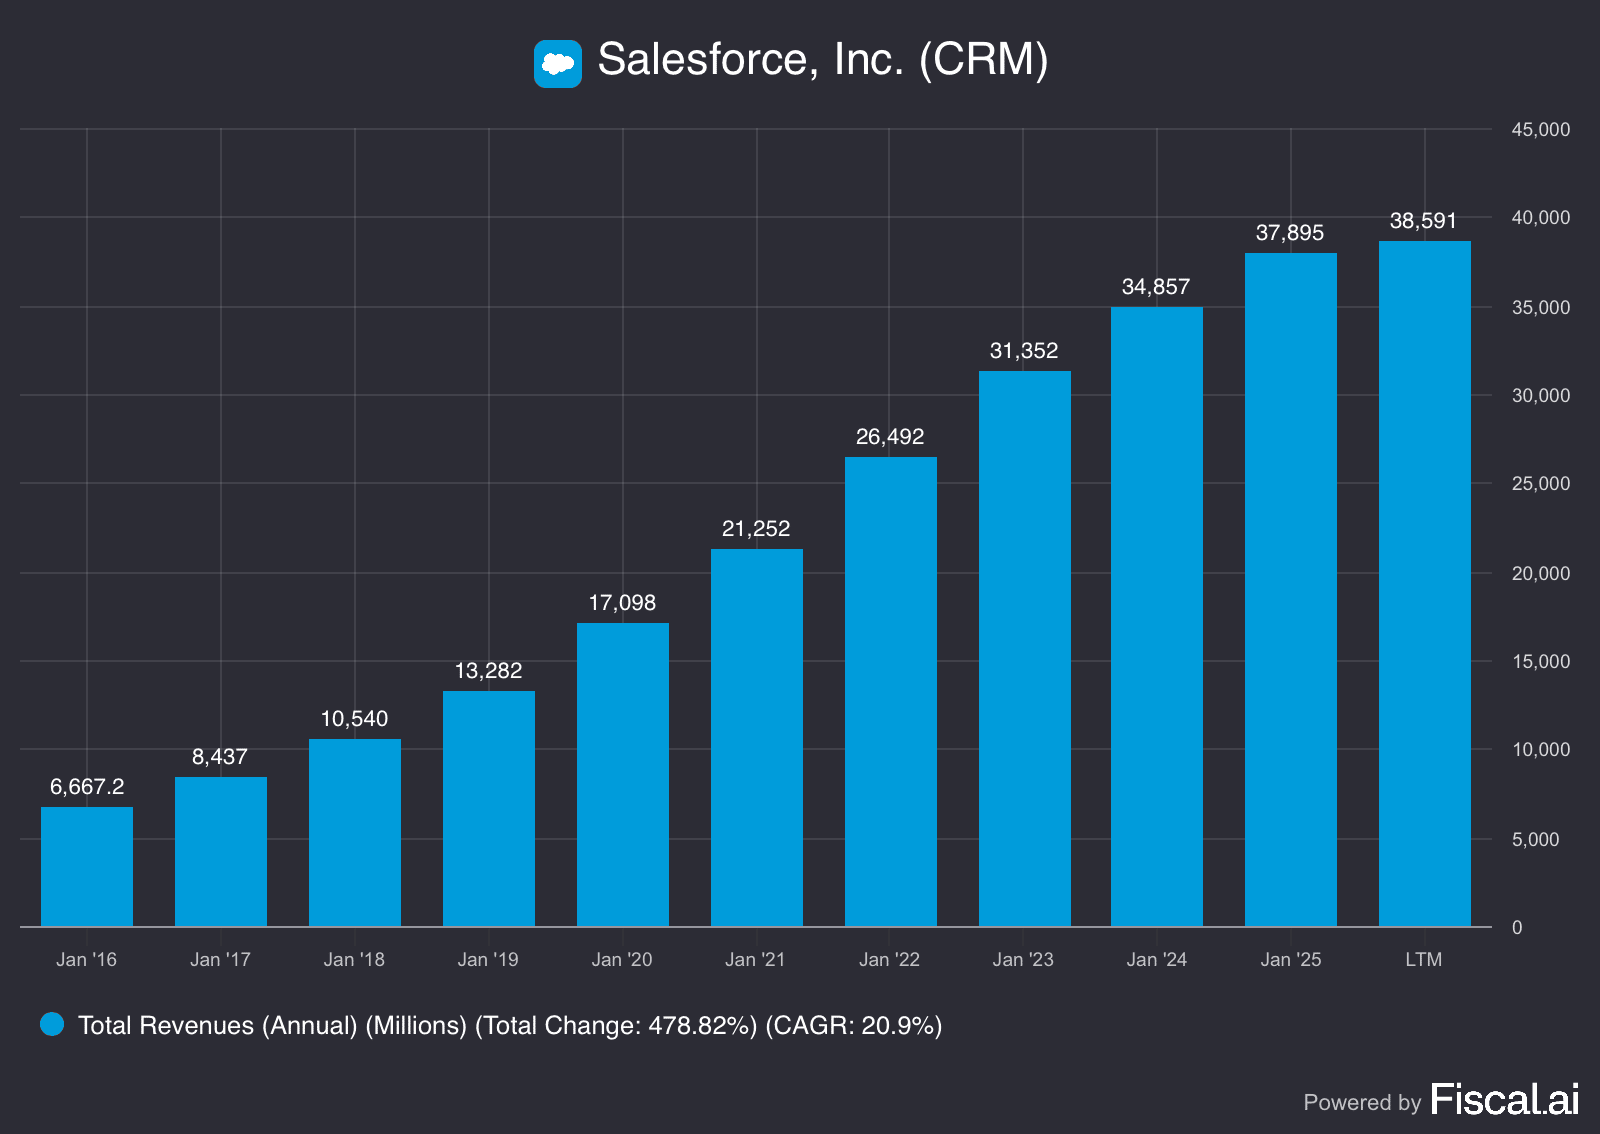The height and width of the screenshot is (1134, 1600).
Task: Click the Salesforce, Inc. (CRM) chart title
Action: 823,60
